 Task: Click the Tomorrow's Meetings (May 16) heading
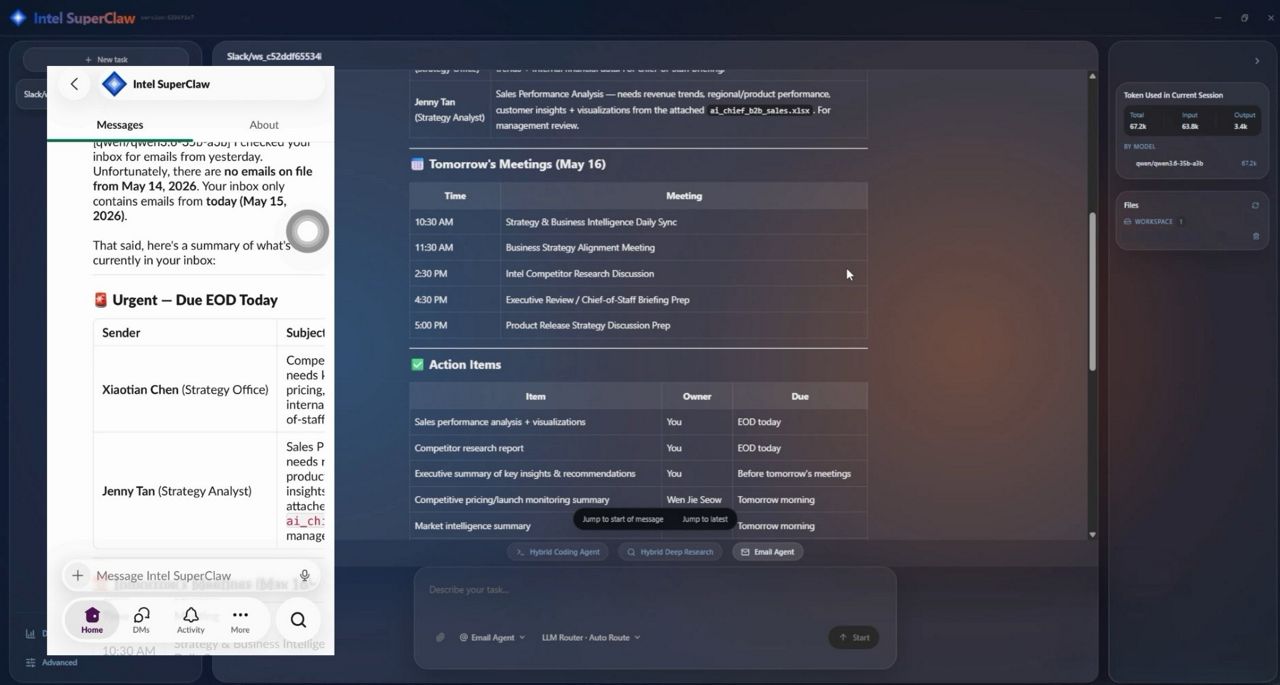click(517, 164)
